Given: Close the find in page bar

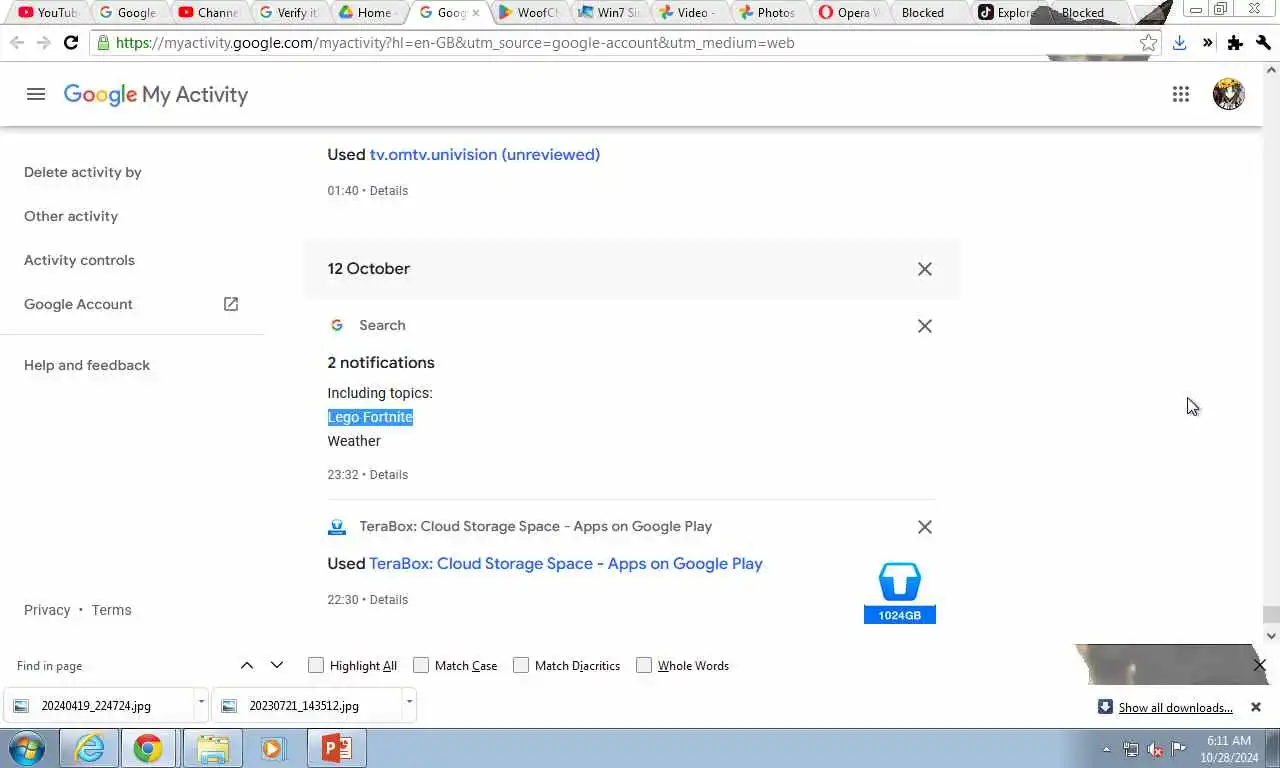Looking at the screenshot, I should [1259, 665].
